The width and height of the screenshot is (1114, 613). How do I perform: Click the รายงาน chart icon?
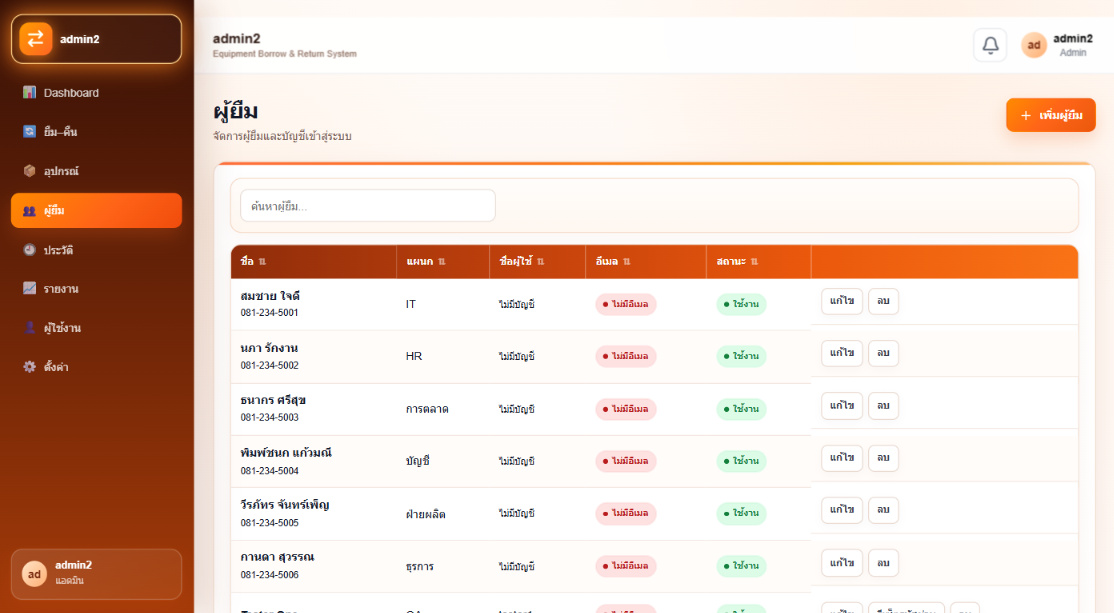29,288
